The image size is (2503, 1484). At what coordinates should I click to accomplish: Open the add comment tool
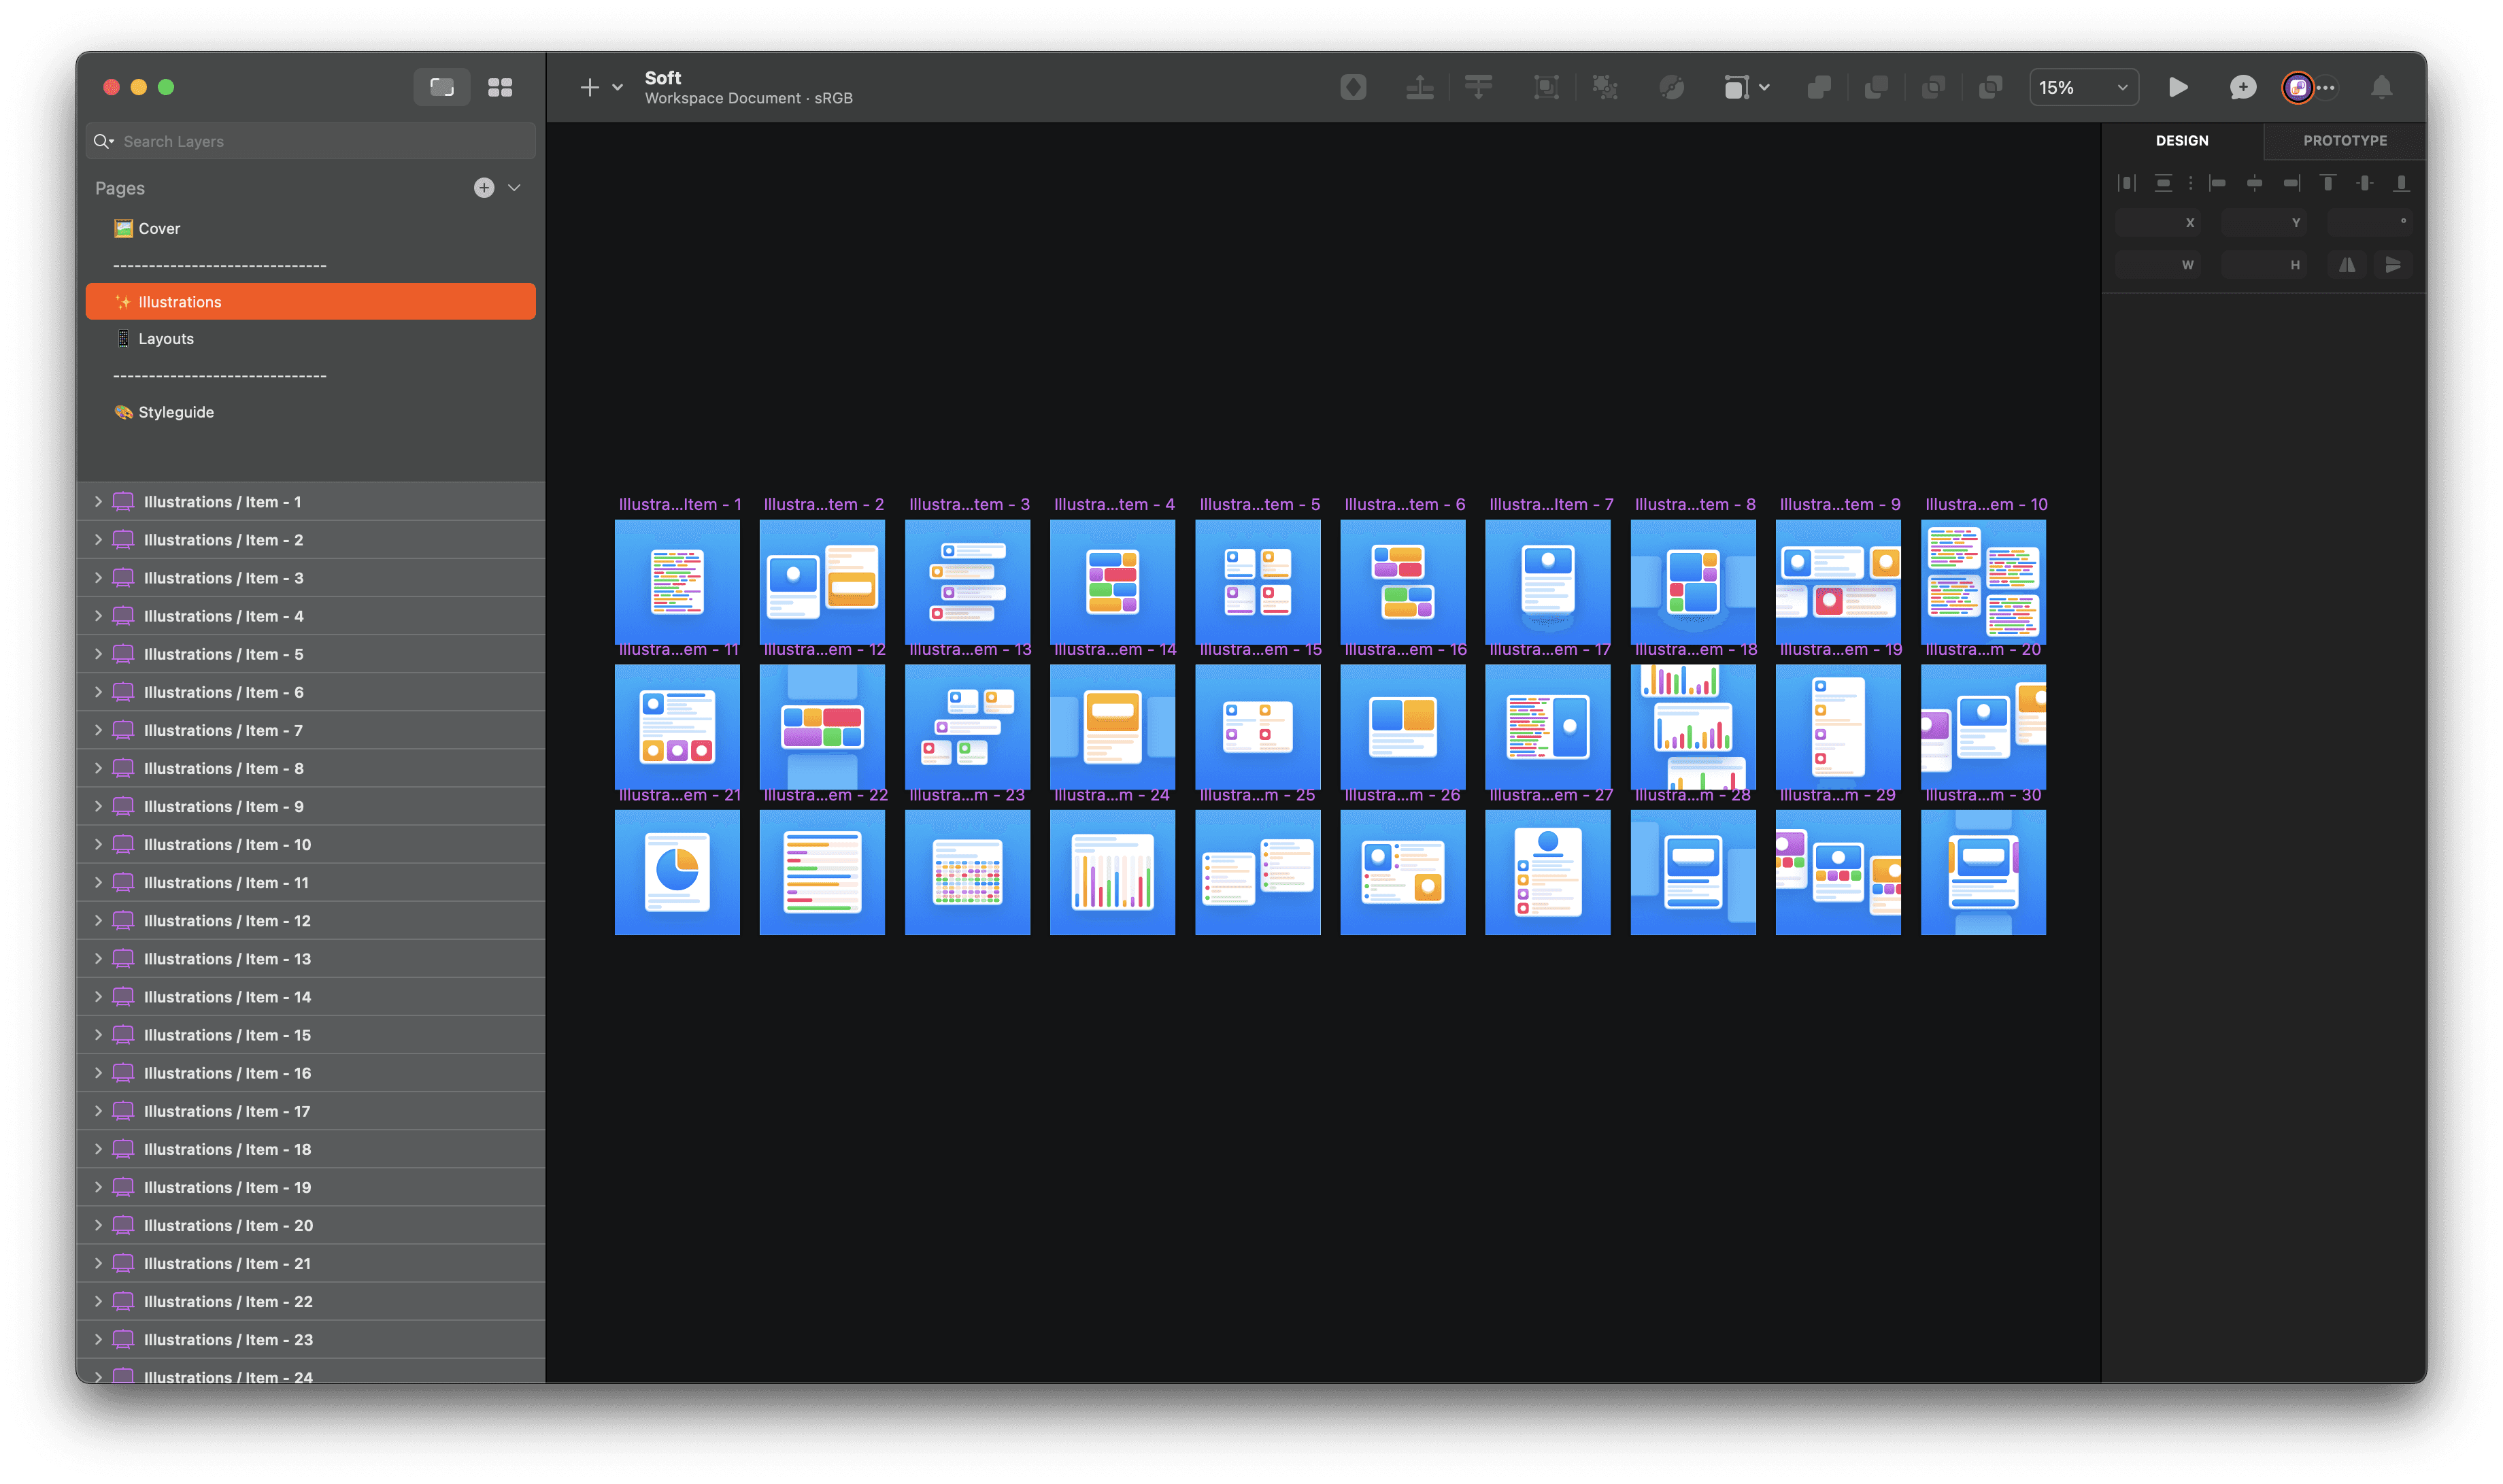2242,88
